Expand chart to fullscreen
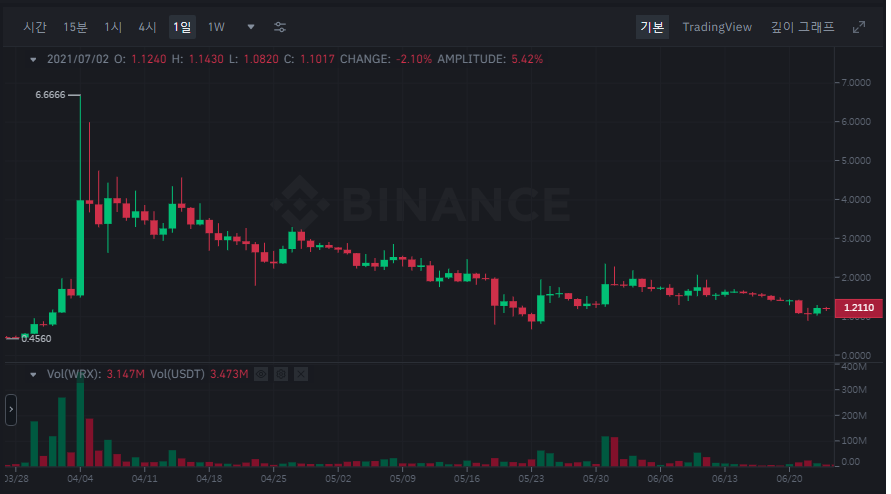This screenshot has width=891, height=494. [859, 27]
